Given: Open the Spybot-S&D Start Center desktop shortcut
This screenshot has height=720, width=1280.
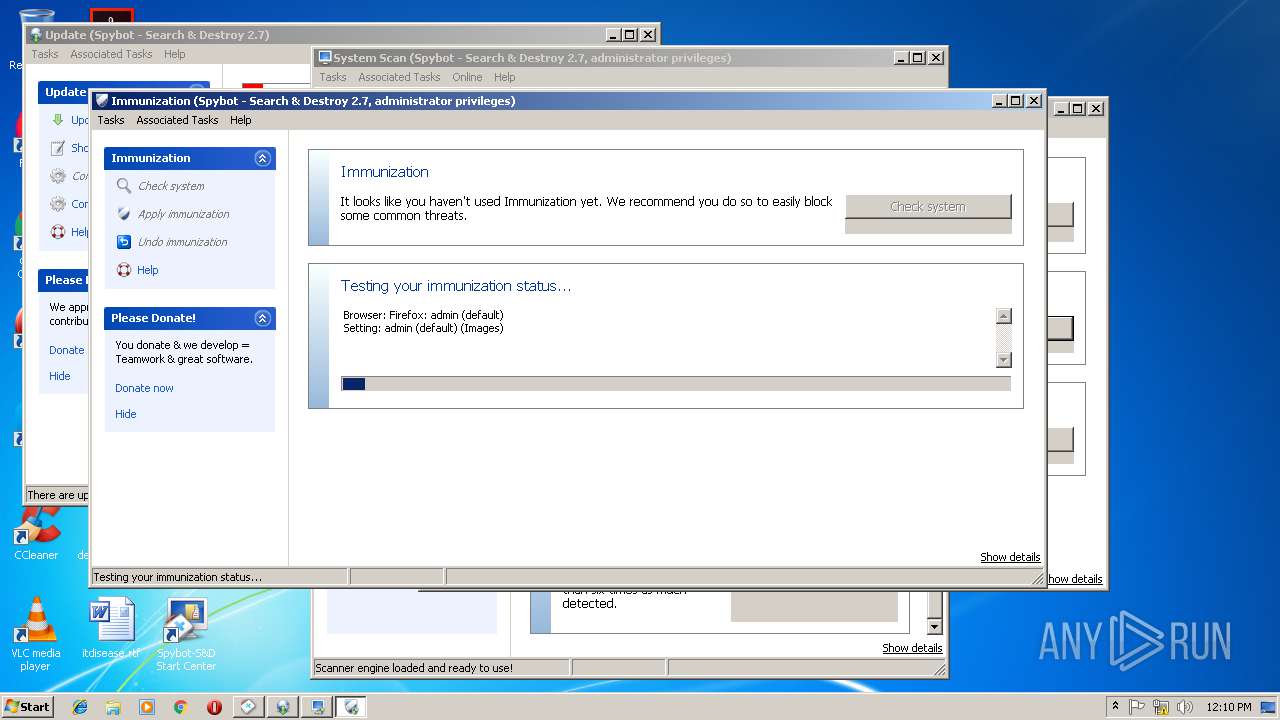Looking at the screenshot, I should 186,633.
